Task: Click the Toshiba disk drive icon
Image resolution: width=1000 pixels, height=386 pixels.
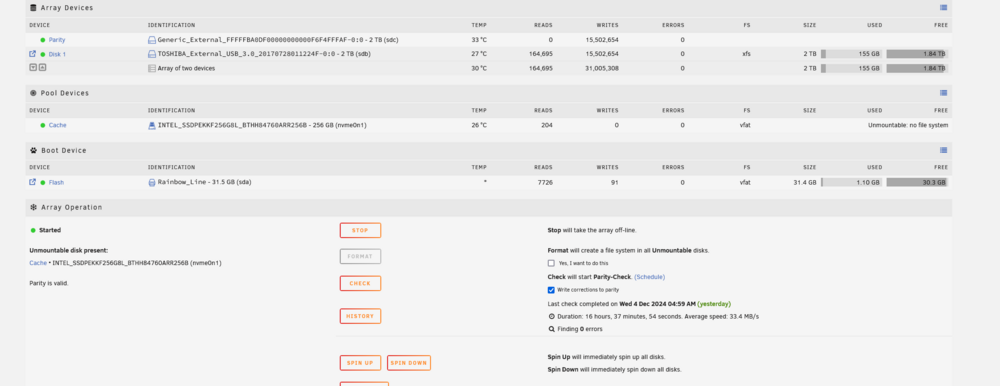Action: (152, 54)
